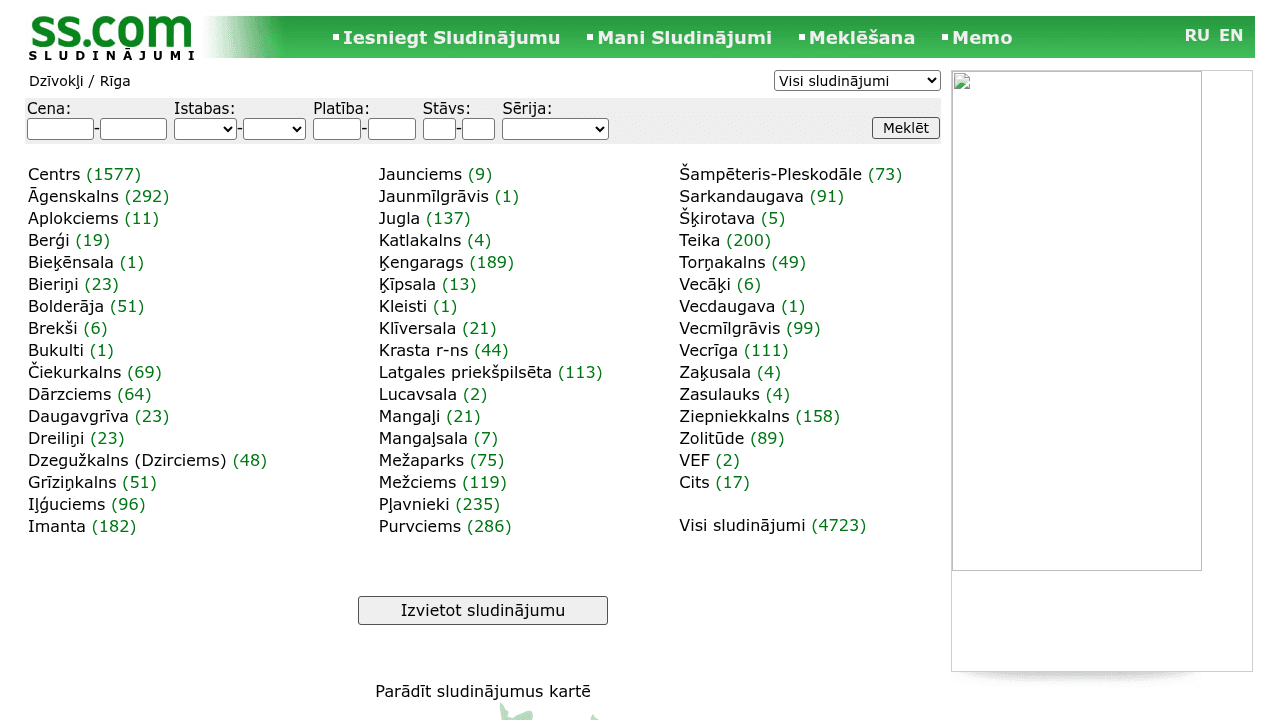The height and width of the screenshot is (720, 1280).
Task: Click the Dzīvokļi breadcrumb link
Action: click(x=56, y=81)
